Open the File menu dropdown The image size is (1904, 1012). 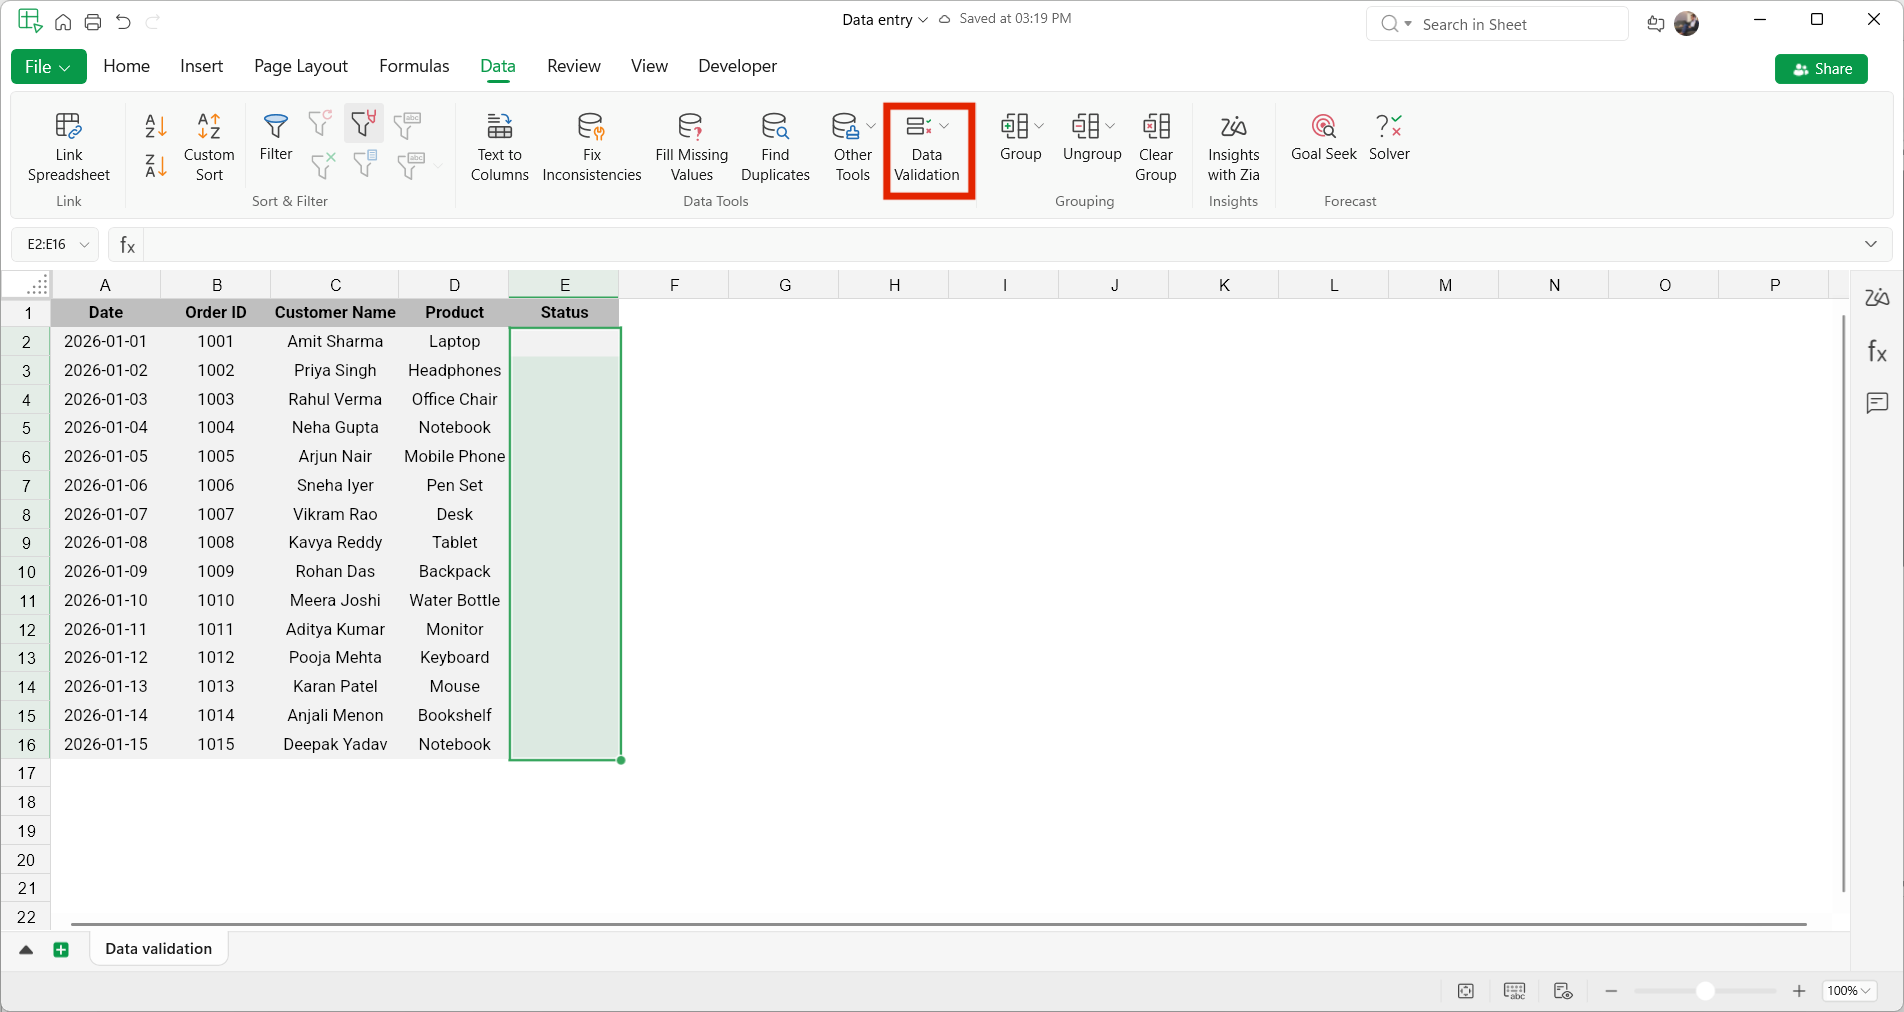[x=48, y=67]
